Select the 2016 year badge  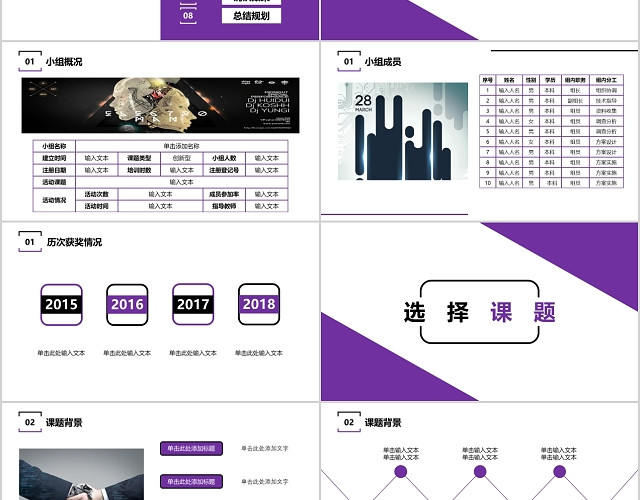pyautogui.click(x=127, y=304)
